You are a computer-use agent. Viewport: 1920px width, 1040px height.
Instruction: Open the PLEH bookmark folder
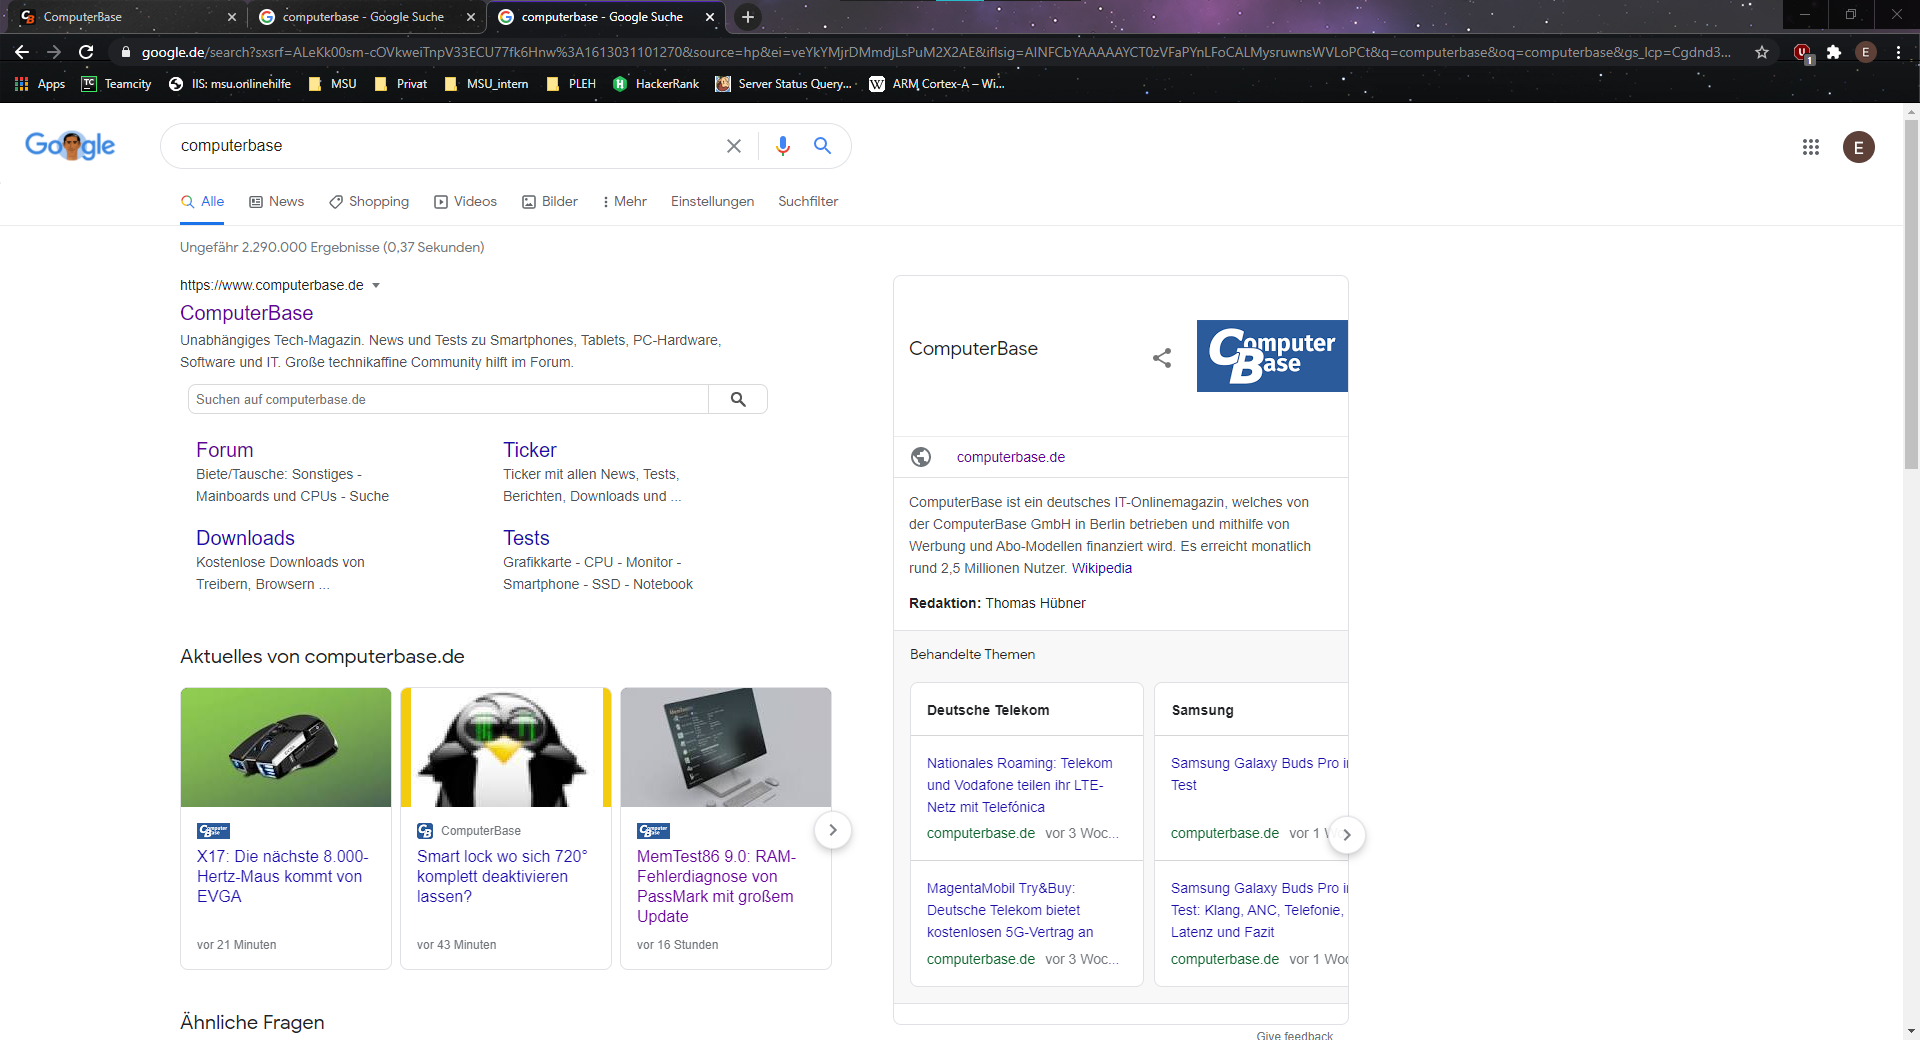(x=572, y=84)
